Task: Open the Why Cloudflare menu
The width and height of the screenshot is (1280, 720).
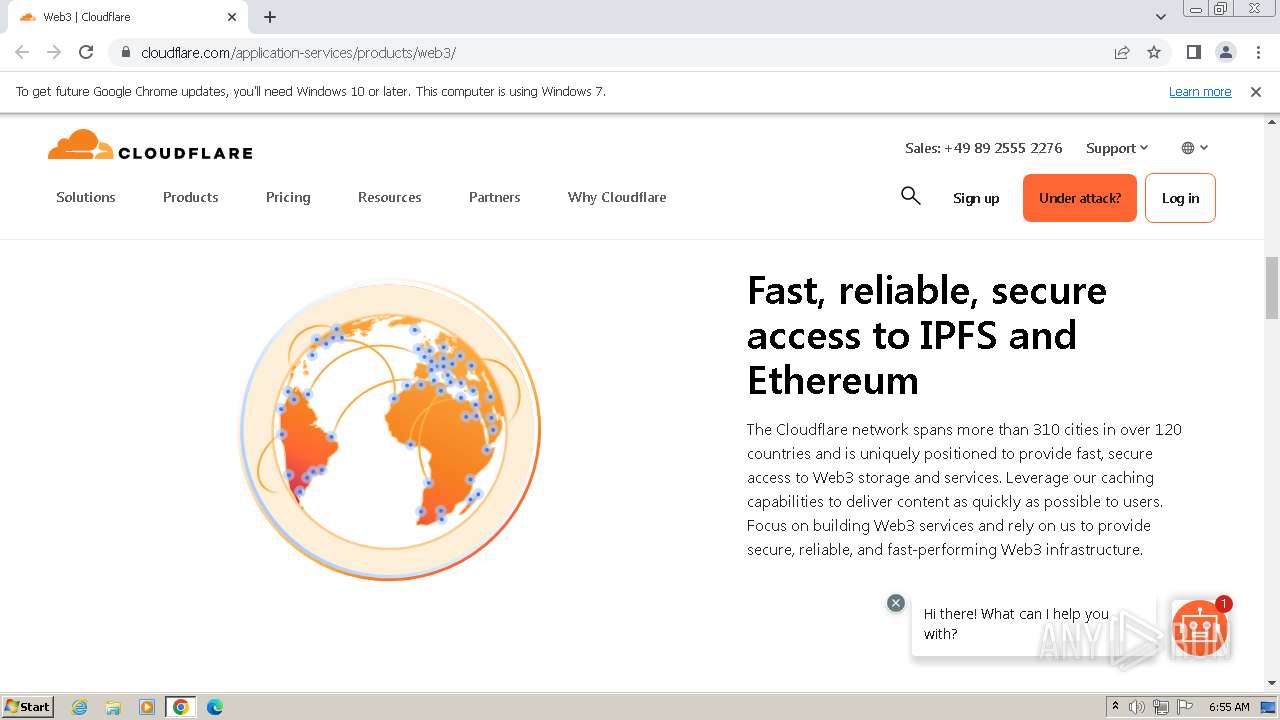Action: pos(617,197)
